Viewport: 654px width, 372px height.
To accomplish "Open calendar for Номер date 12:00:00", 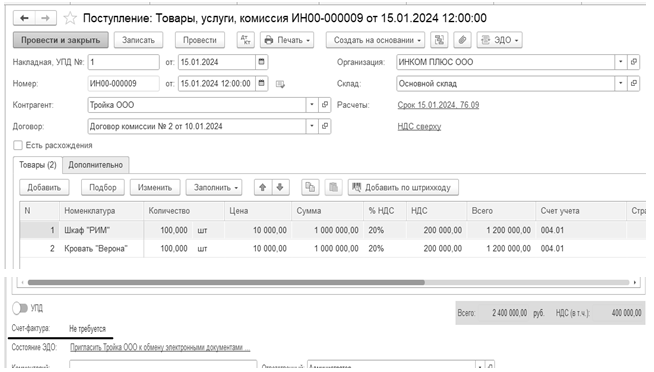I will [262, 83].
